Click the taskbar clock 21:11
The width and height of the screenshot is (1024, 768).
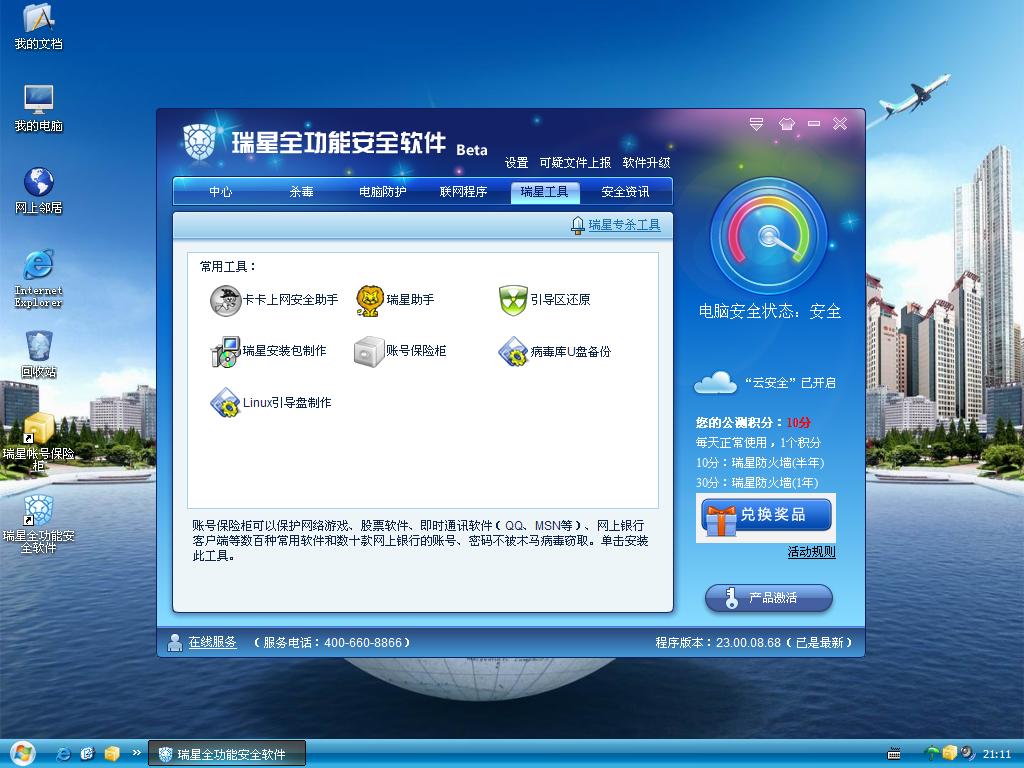coord(997,754)
